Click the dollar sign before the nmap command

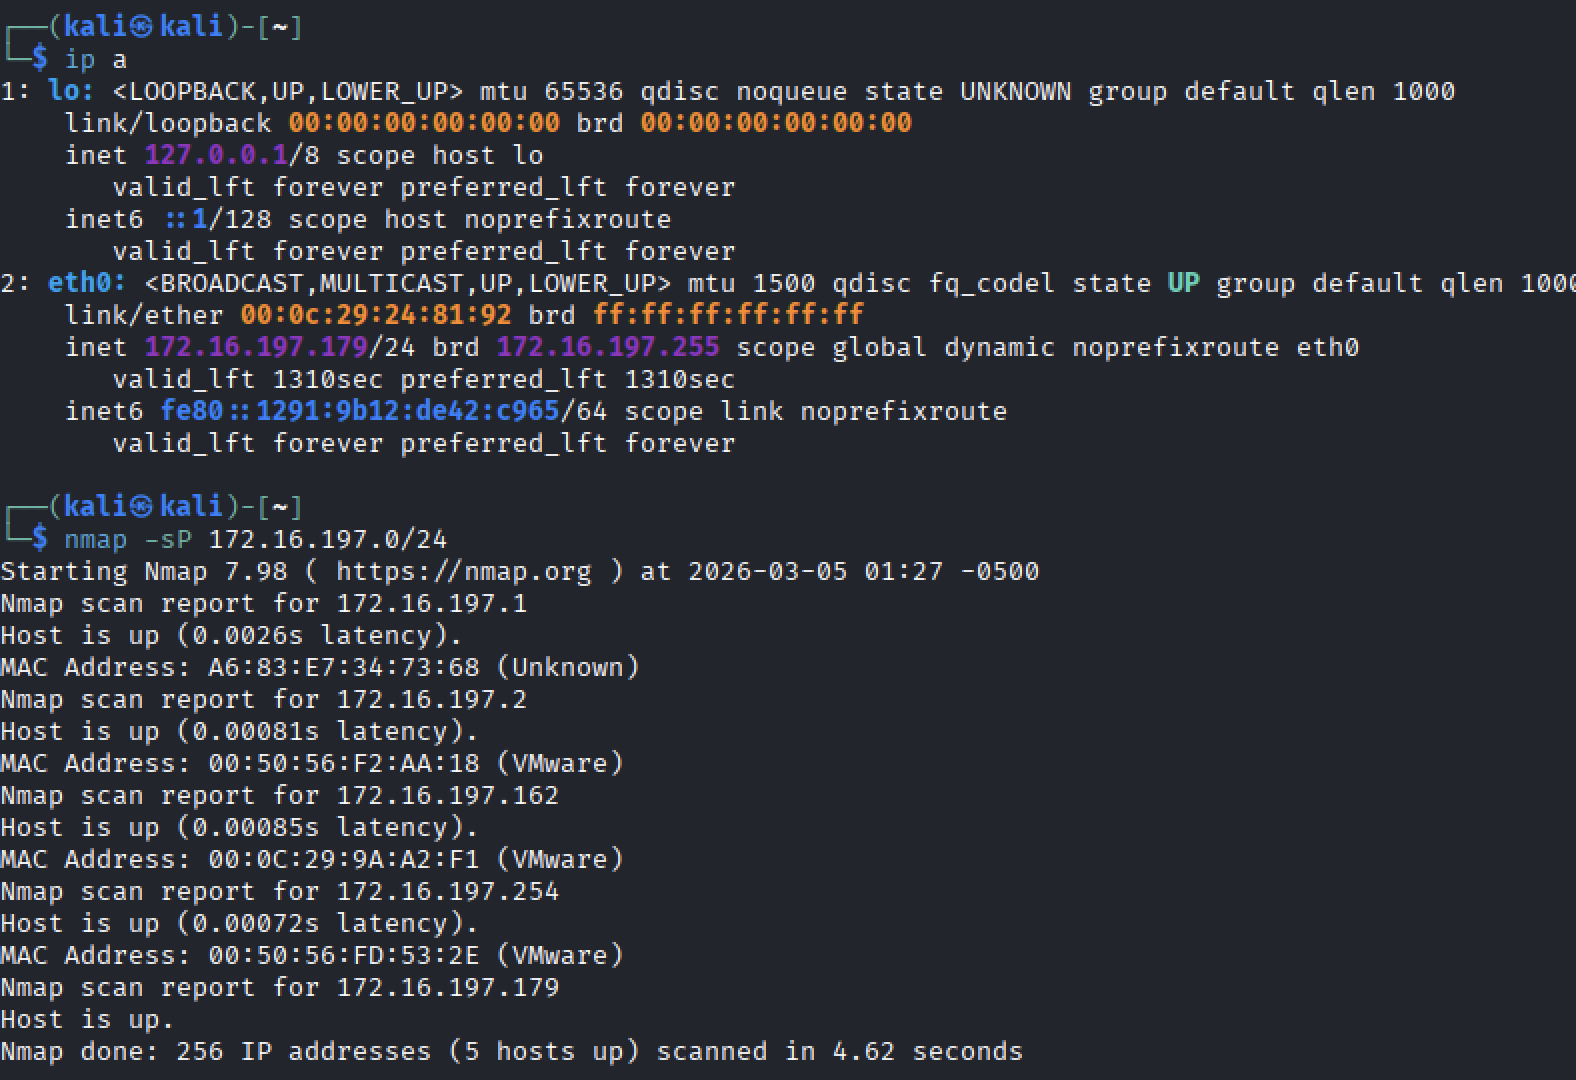39,539
